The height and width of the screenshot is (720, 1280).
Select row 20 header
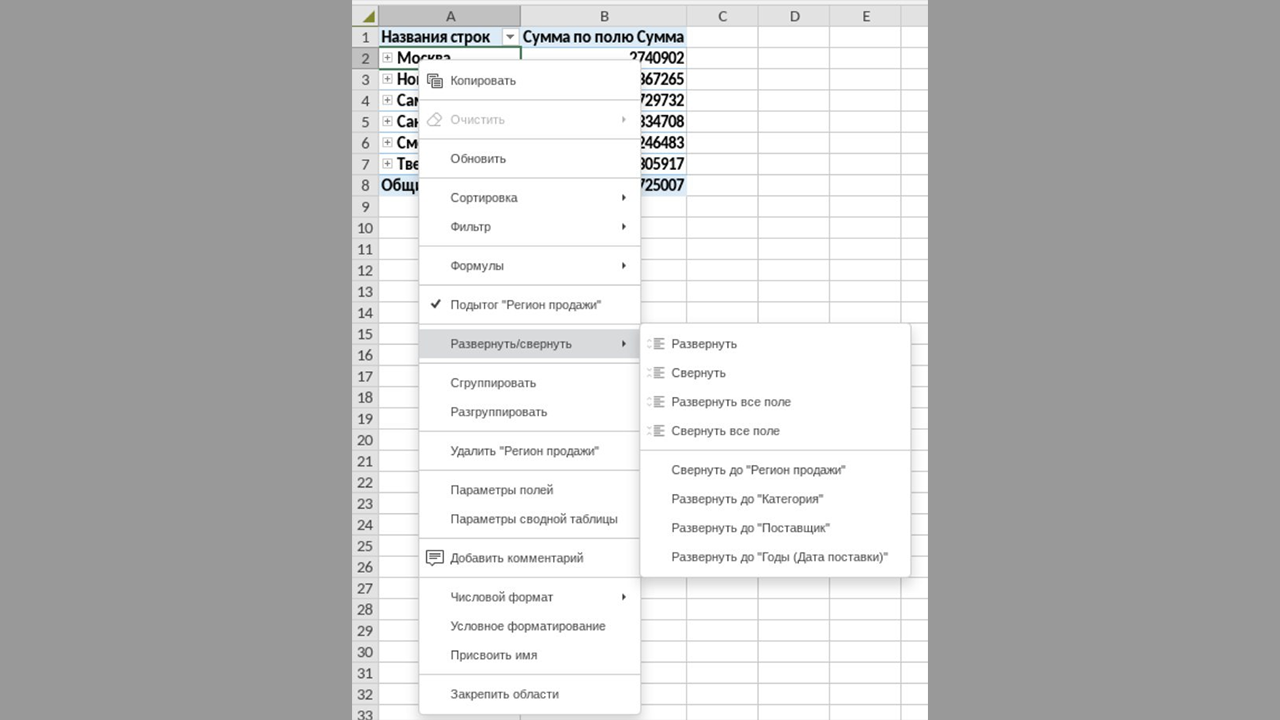[366, 440]
